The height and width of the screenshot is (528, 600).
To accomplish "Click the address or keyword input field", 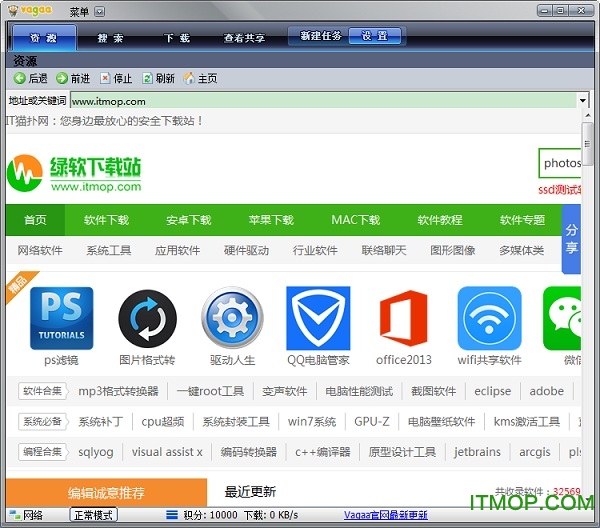I will click(x=320, y=101).
